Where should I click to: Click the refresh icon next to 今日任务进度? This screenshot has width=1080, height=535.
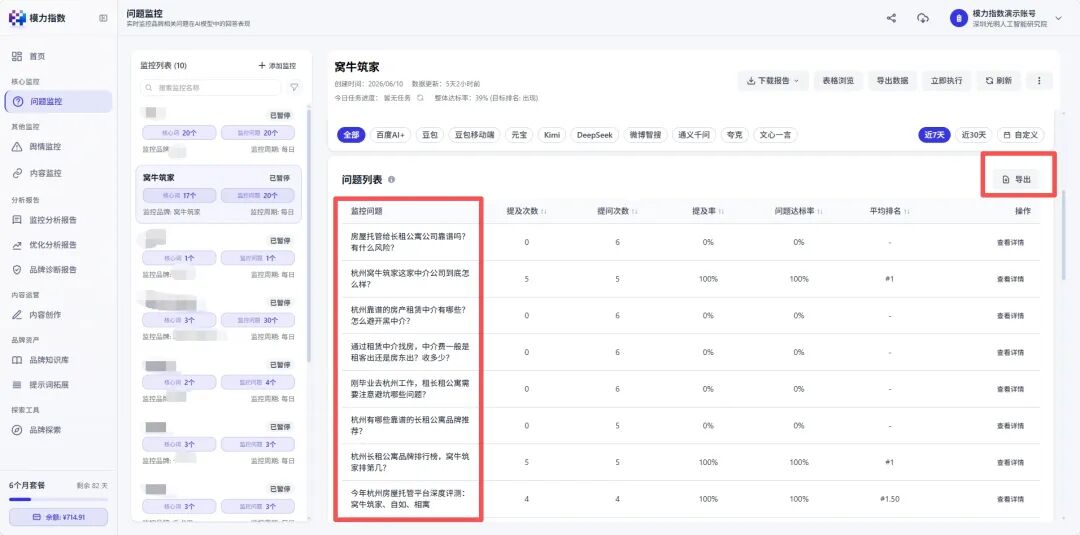click(420, 98)
